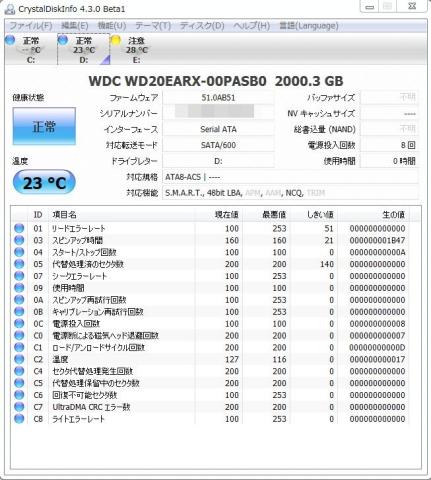Click the status icon of attribute 09 使用時間
The image size is (431, 480).
point(19,288)
